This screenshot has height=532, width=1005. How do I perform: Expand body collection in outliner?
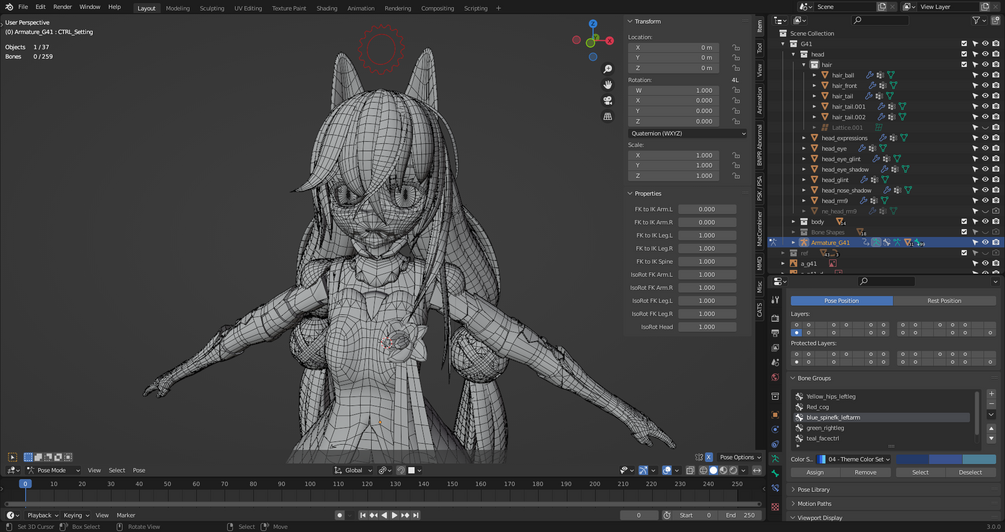pos(793,222)
